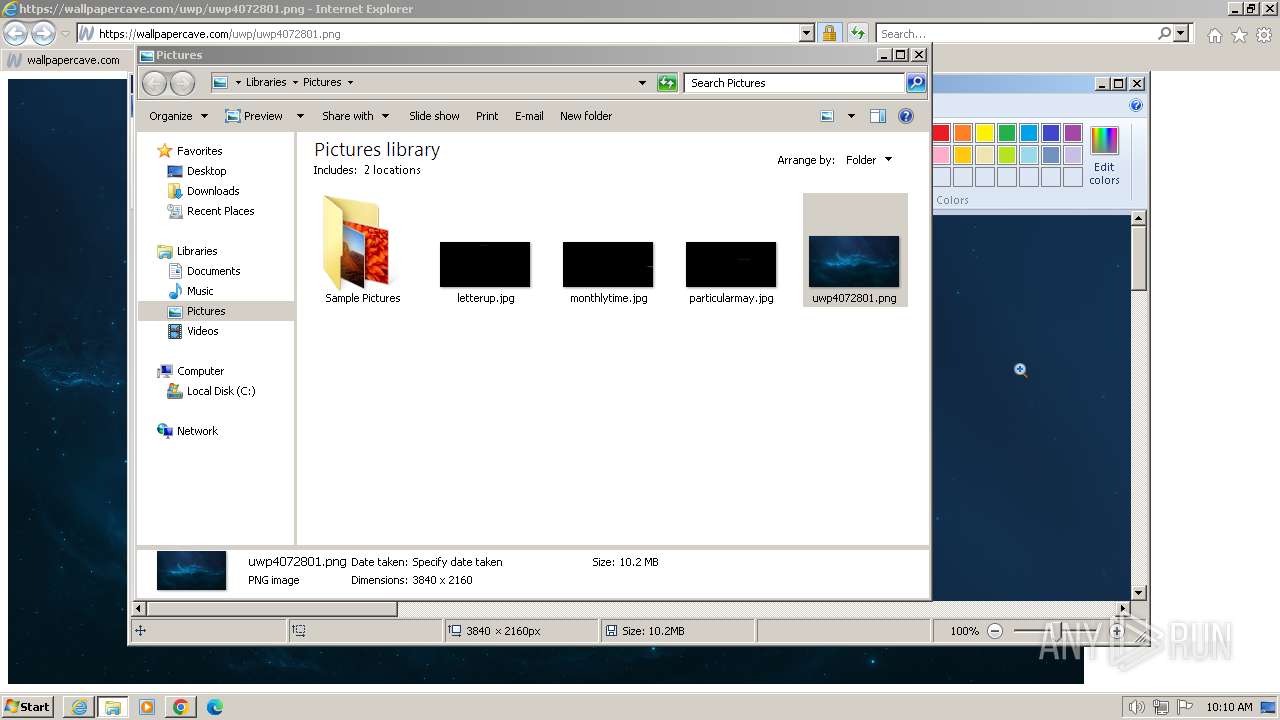
Task: Open the Videos library
Action: 202,331
